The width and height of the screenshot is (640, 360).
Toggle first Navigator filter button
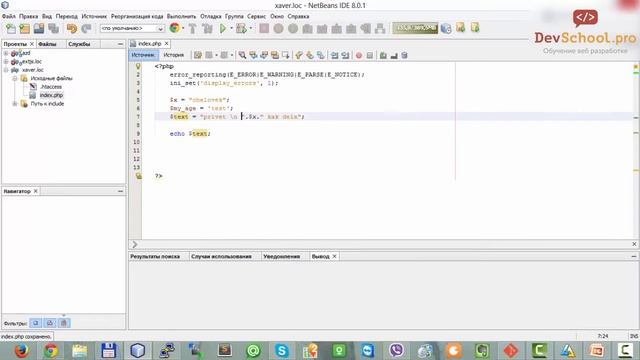(36, 323)
